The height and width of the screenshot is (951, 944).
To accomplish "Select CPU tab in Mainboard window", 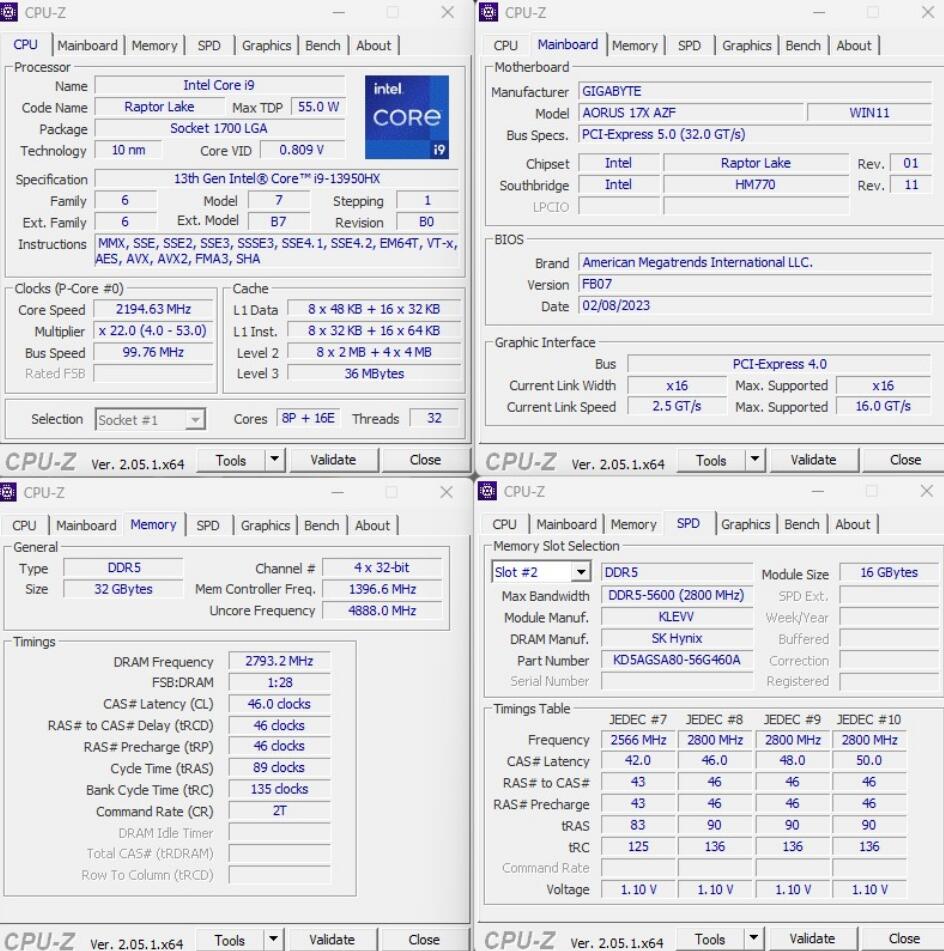I will 505,45.
